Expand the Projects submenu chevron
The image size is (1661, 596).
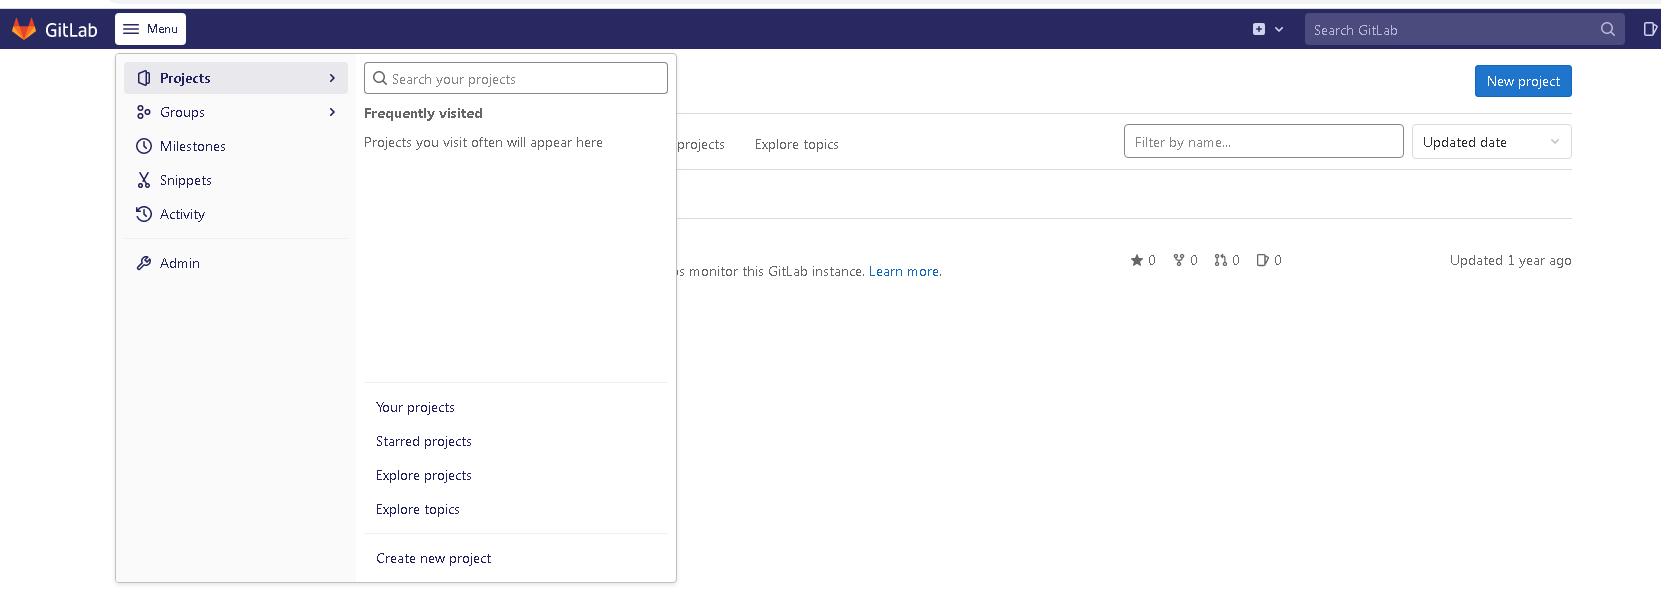332,78
